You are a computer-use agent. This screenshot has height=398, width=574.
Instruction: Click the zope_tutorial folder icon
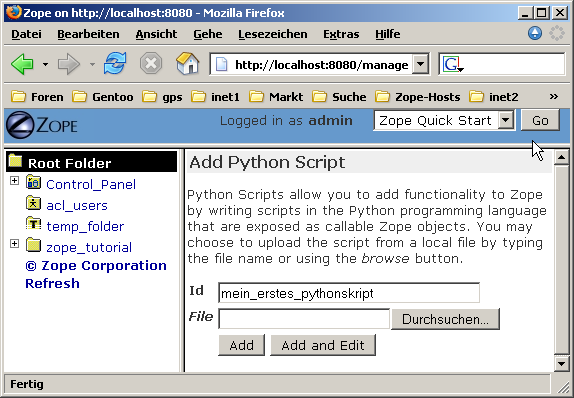coord(33,245)
